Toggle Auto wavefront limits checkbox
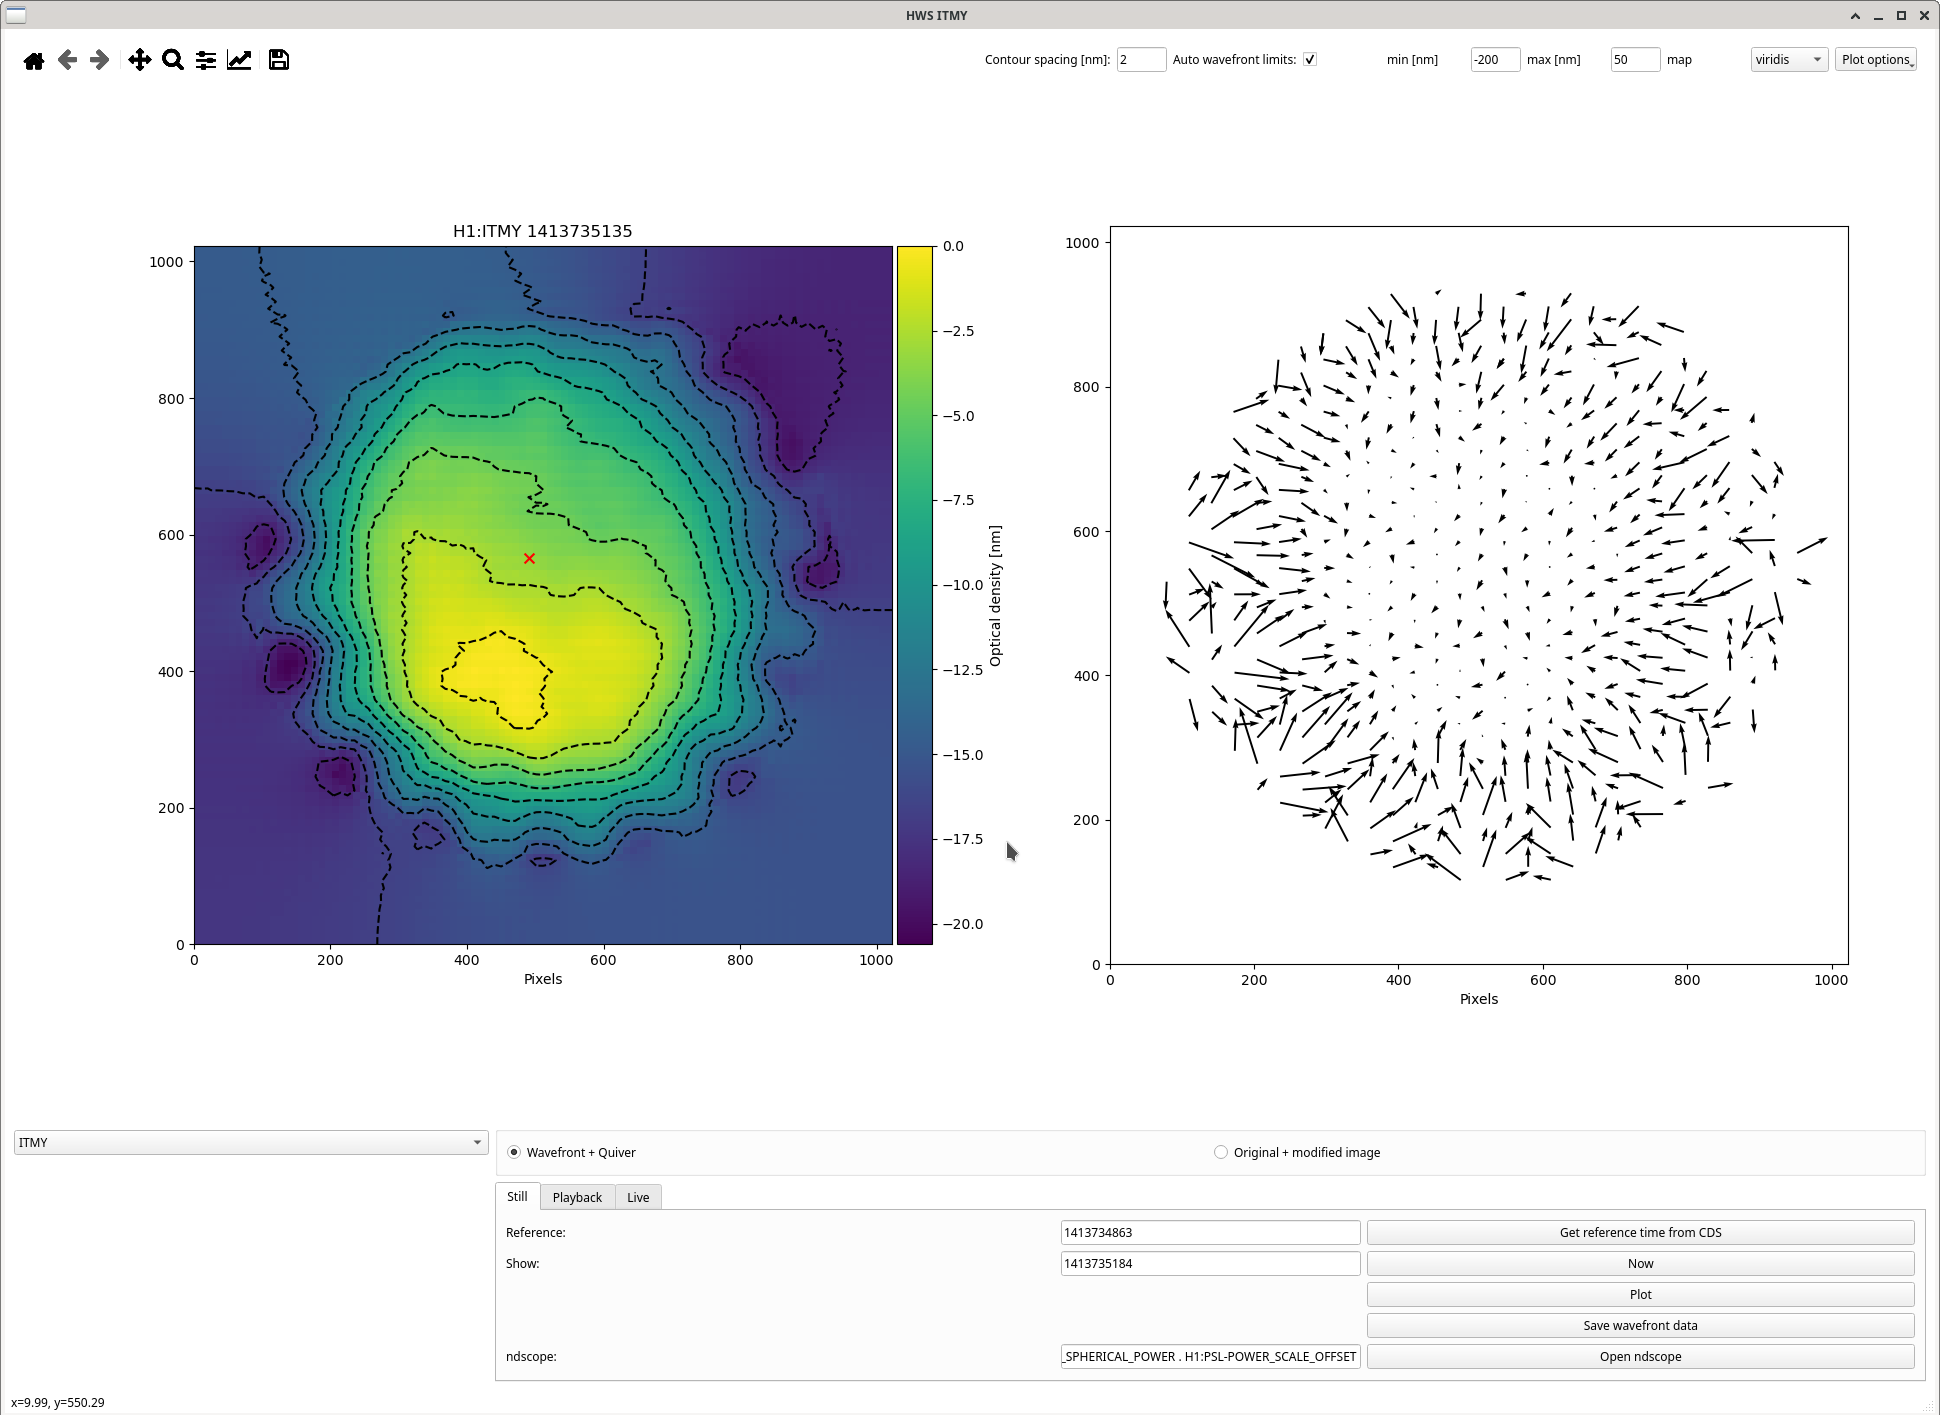Screen dimensions: 1940x1415 pyautogui.click(x=1310, y=60)
